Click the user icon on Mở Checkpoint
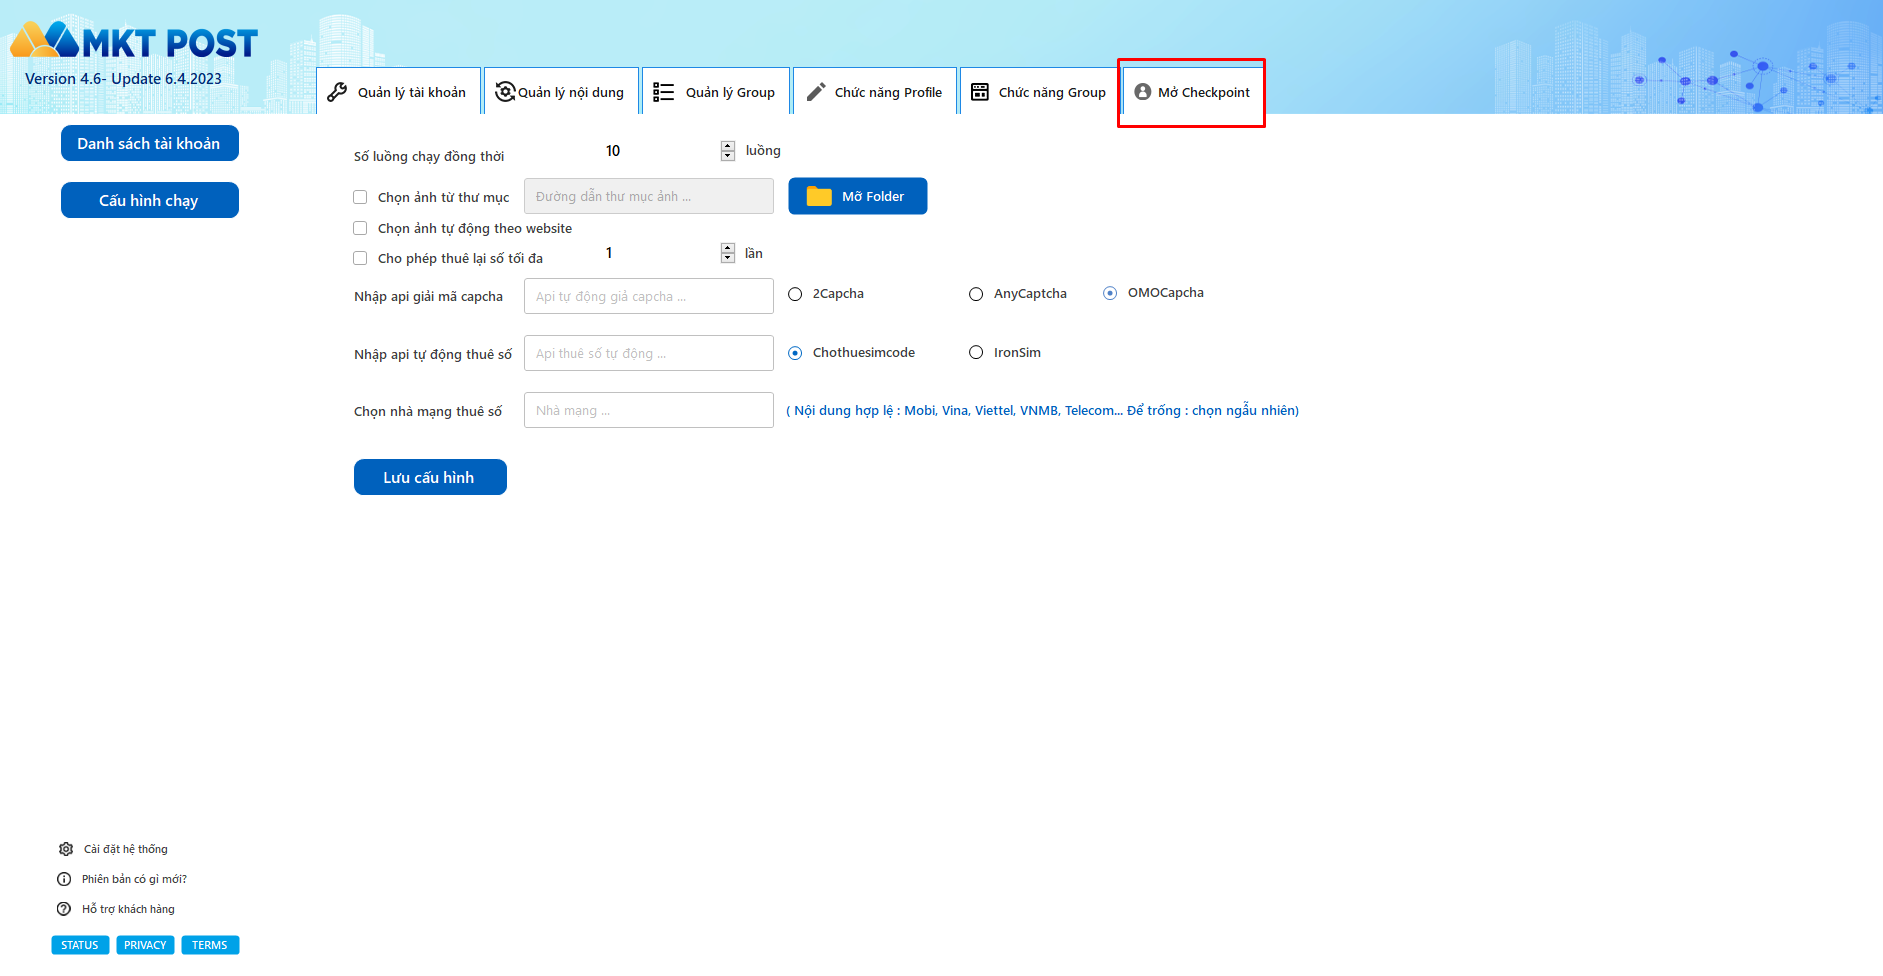The width and height of the screenshot is (1883, 976). tap(1142, 92)
